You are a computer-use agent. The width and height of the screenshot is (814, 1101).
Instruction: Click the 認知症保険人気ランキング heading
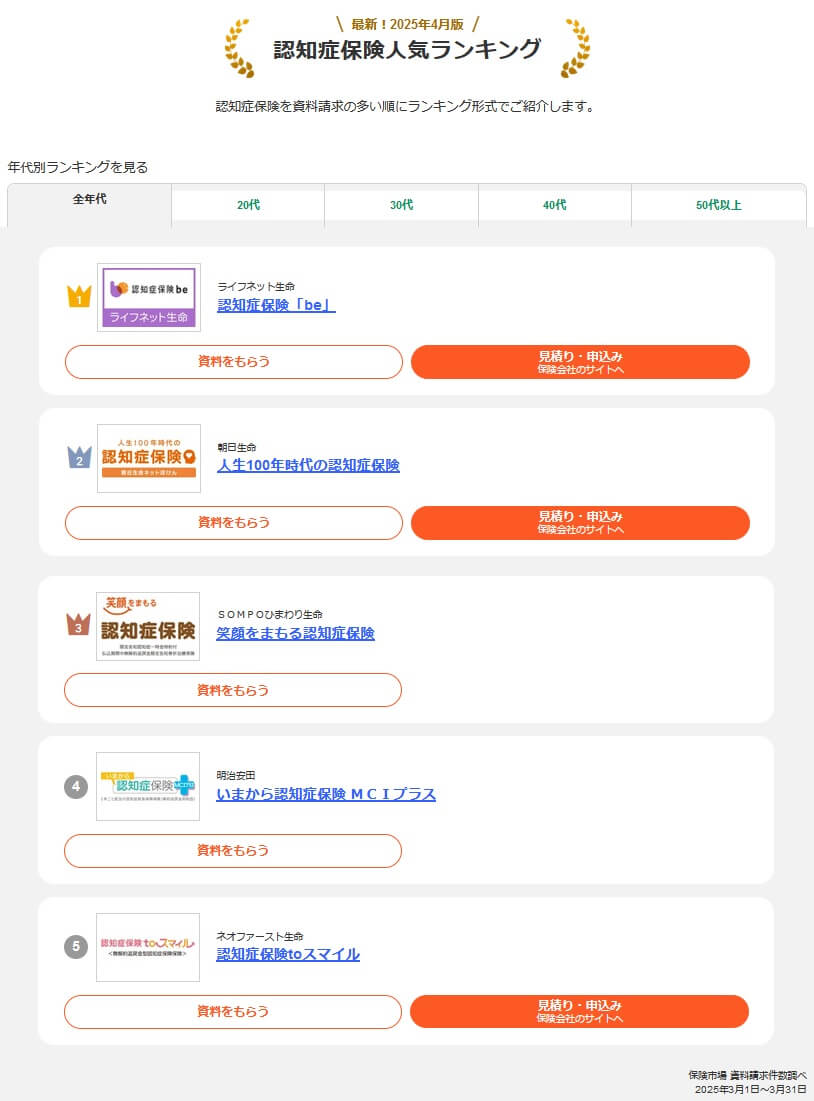click(x=407, y=49)
